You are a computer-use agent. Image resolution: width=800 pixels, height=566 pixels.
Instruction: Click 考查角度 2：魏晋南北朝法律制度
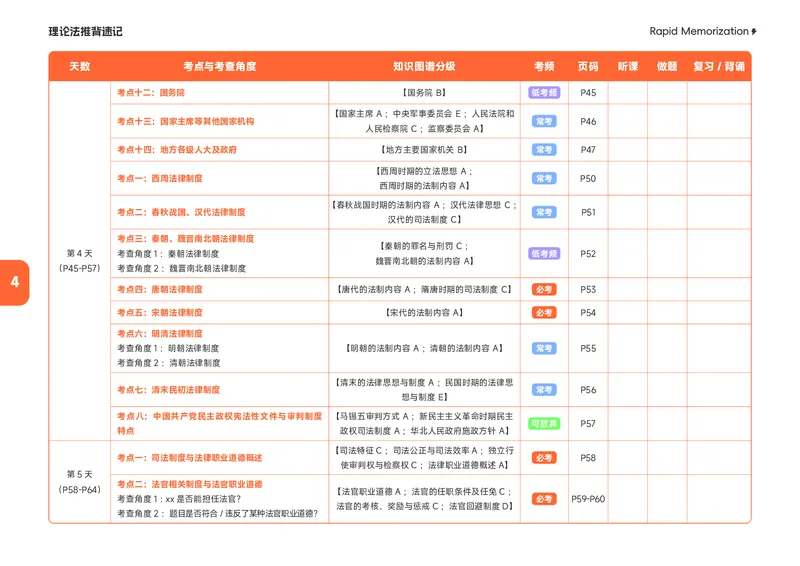(182, 268)
